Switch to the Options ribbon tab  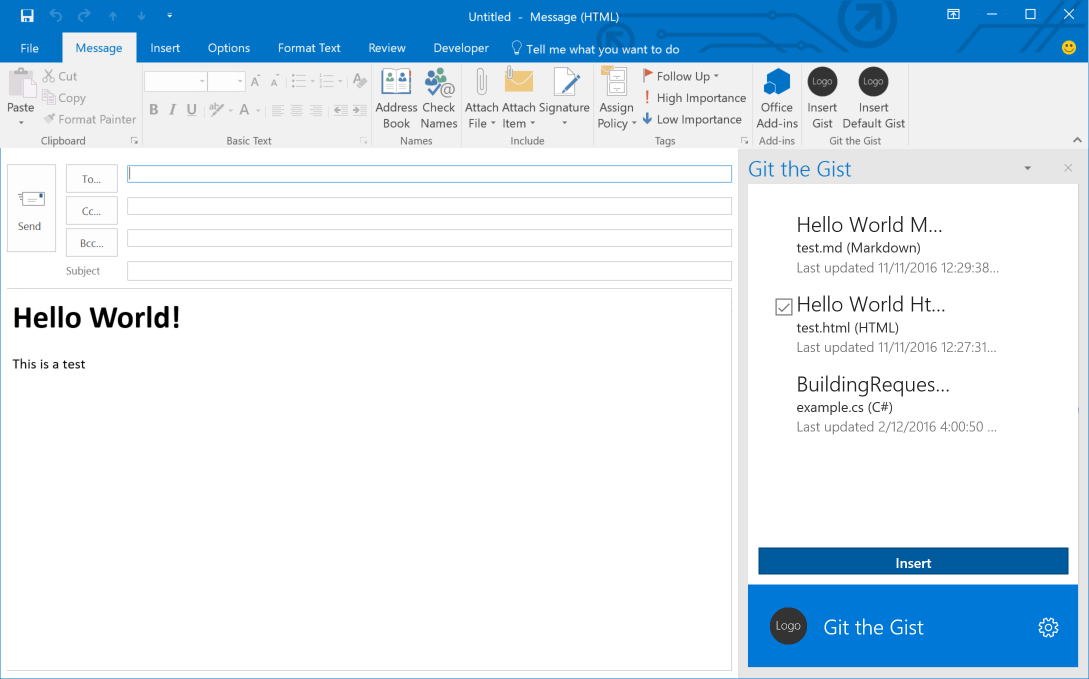click(x=228, y=48)
